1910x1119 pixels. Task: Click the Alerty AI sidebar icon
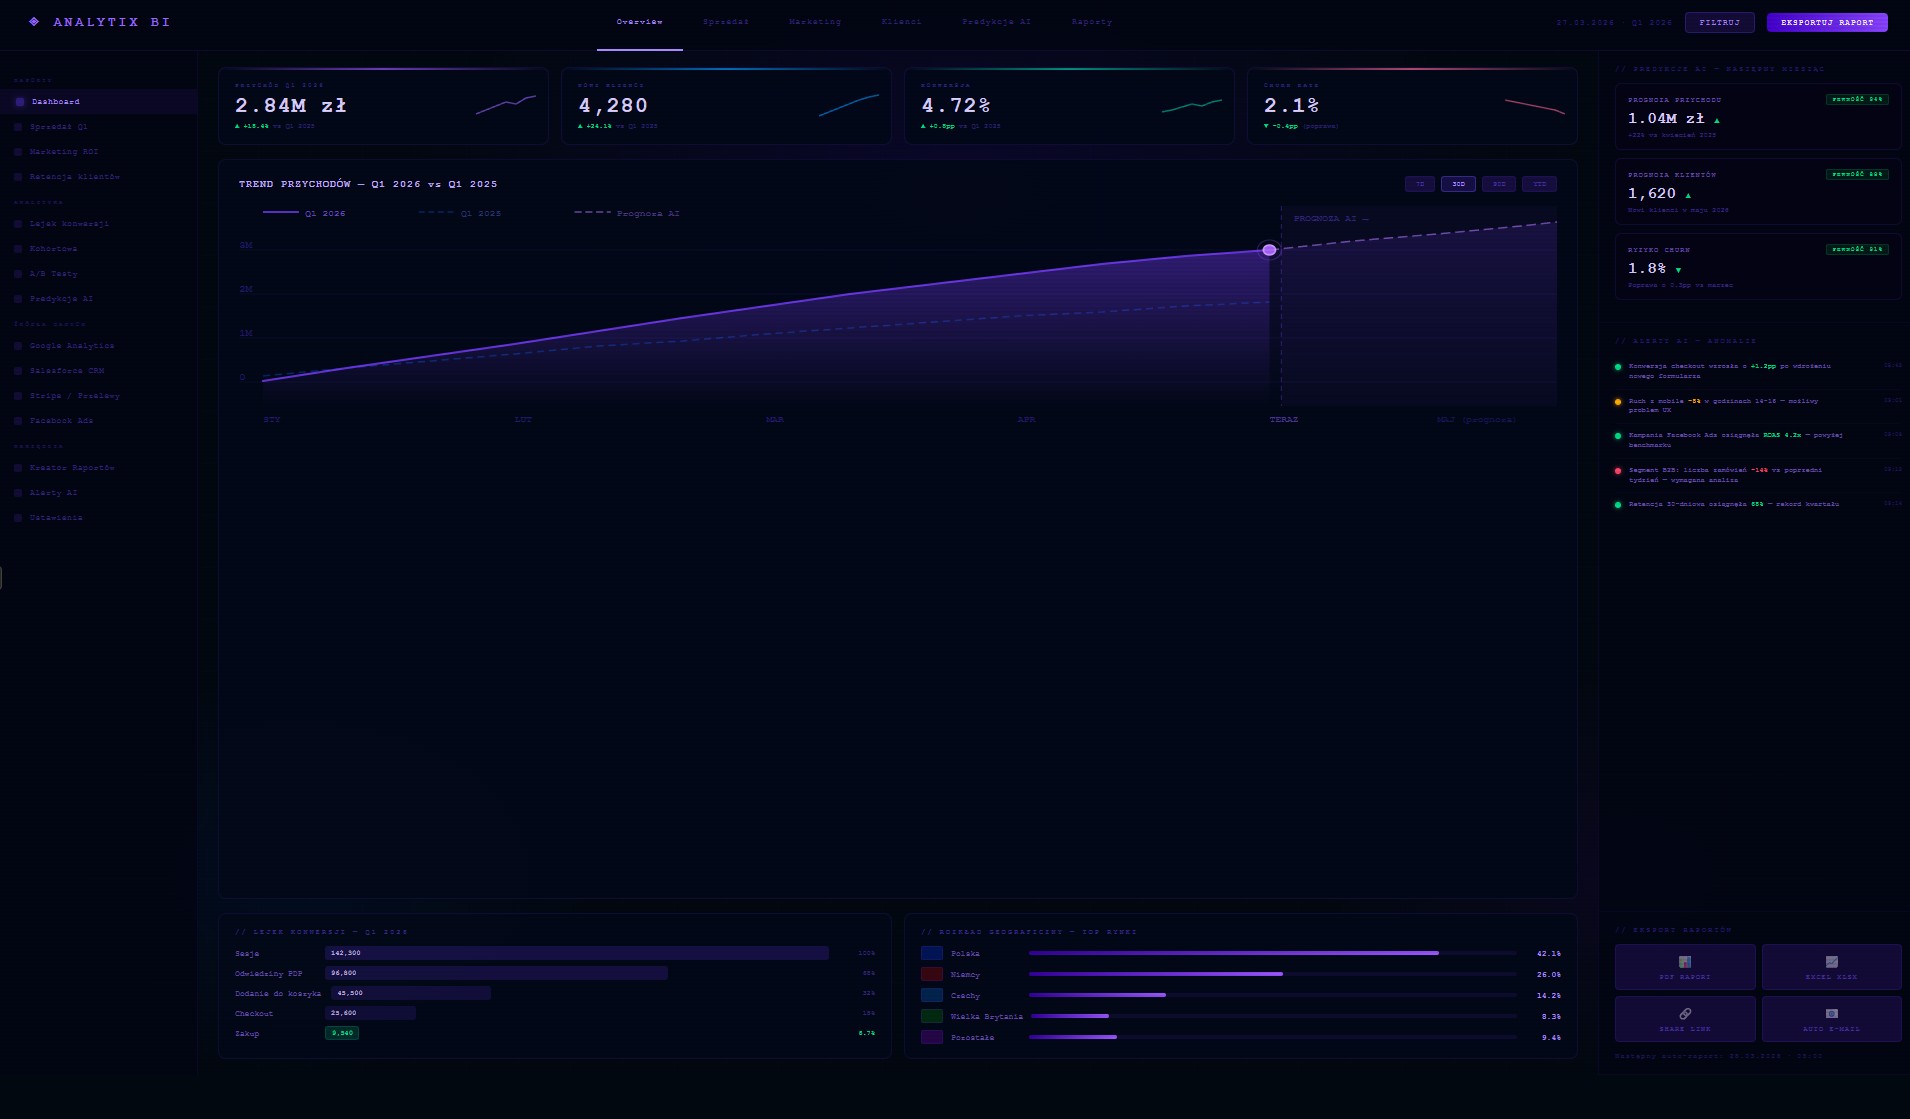click(x=19, y=493)
